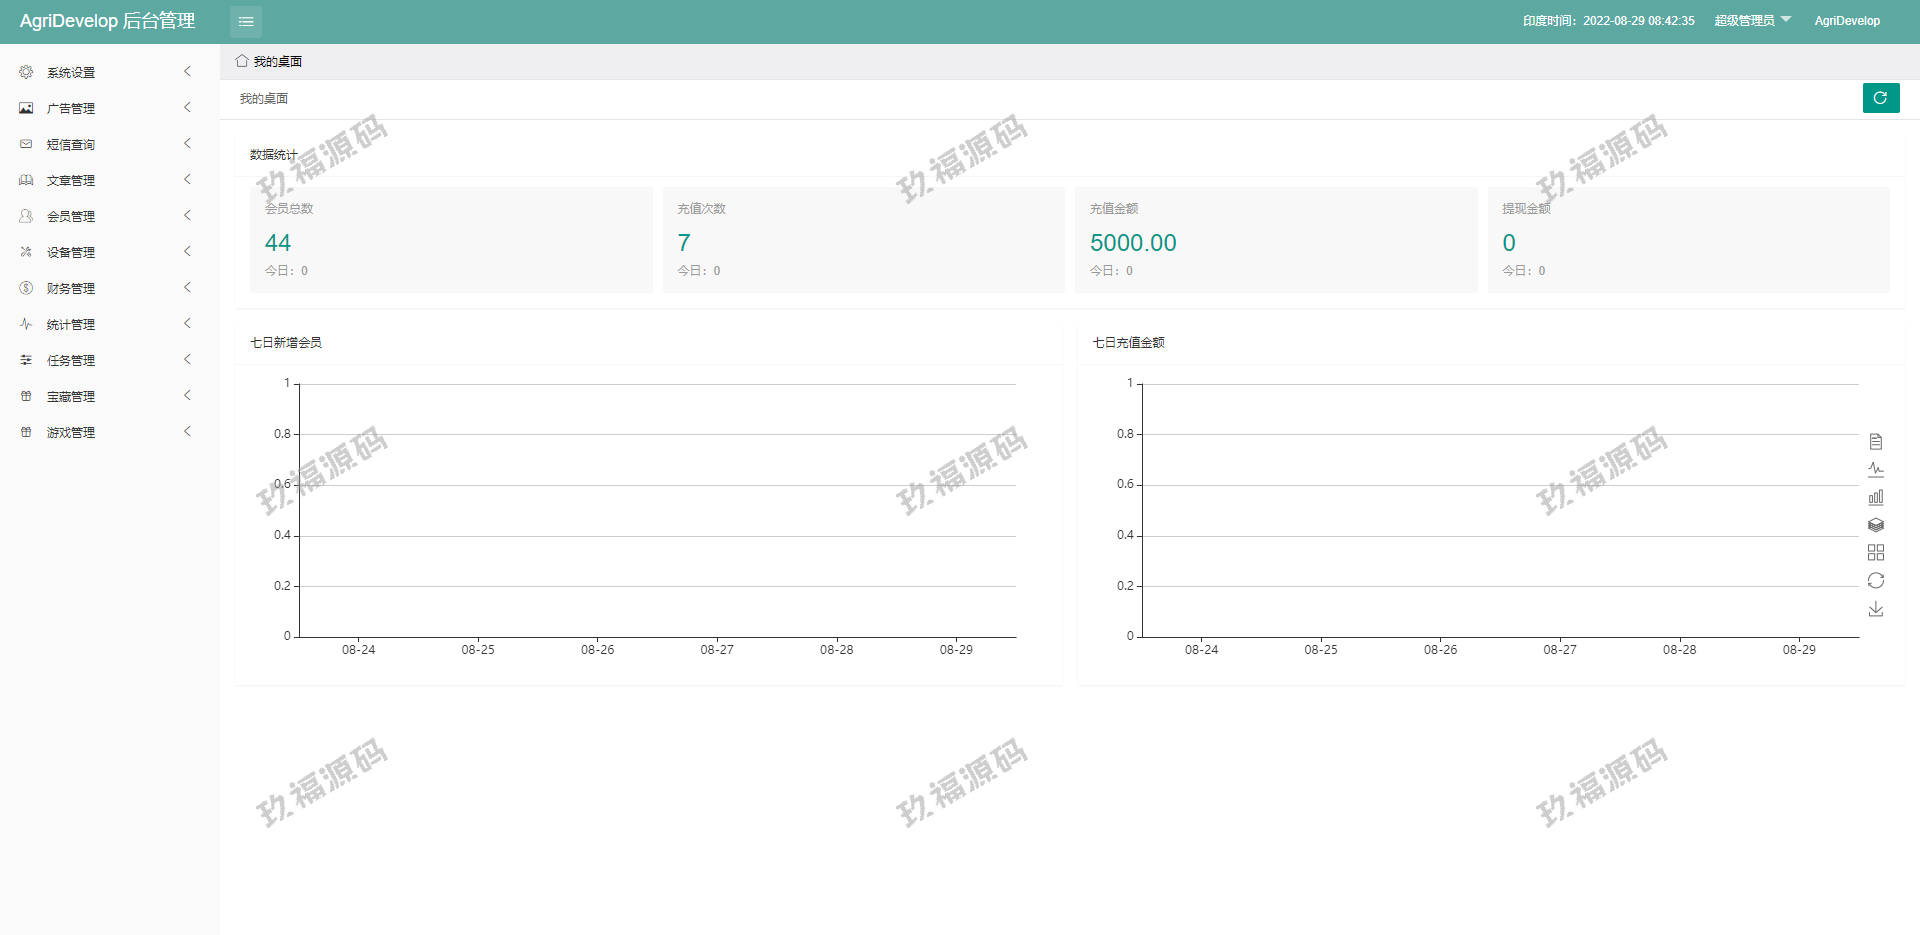Expand the 财务管理 chevron arrow
Screen dimensions: 1920x935
coord(187,288)
